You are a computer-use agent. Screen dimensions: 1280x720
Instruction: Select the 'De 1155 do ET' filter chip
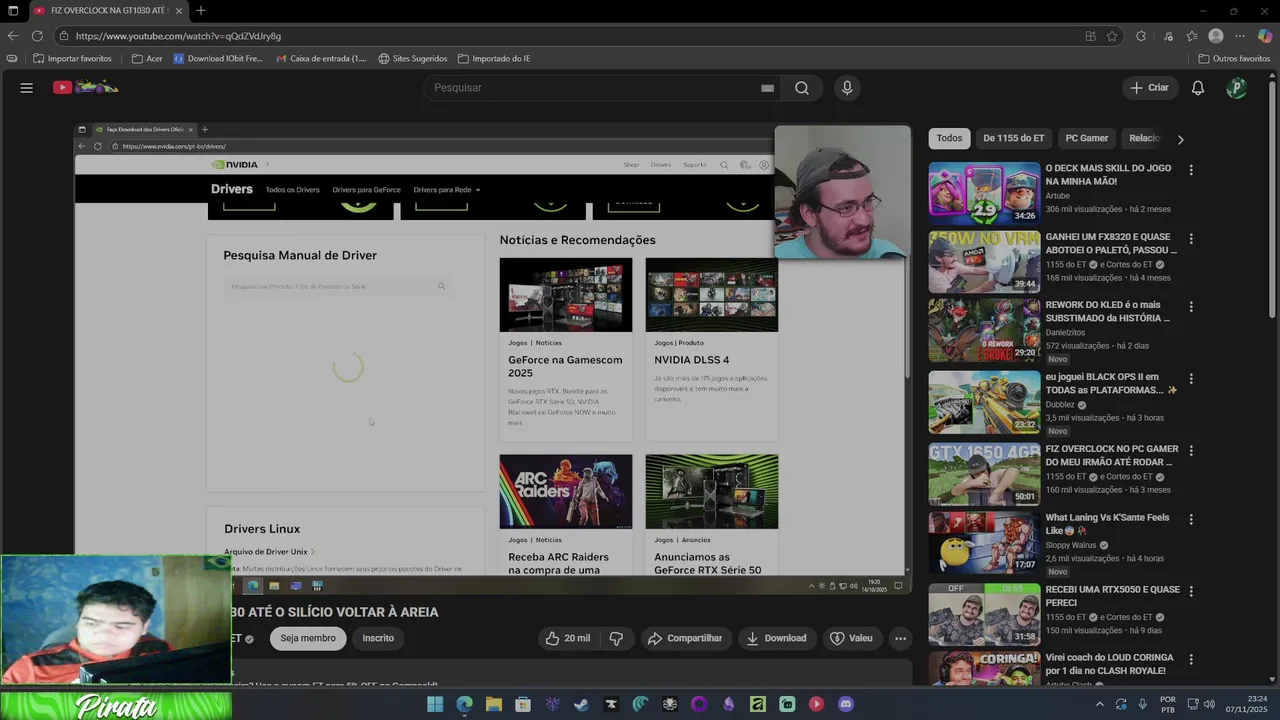click(x=1013, y=138)
